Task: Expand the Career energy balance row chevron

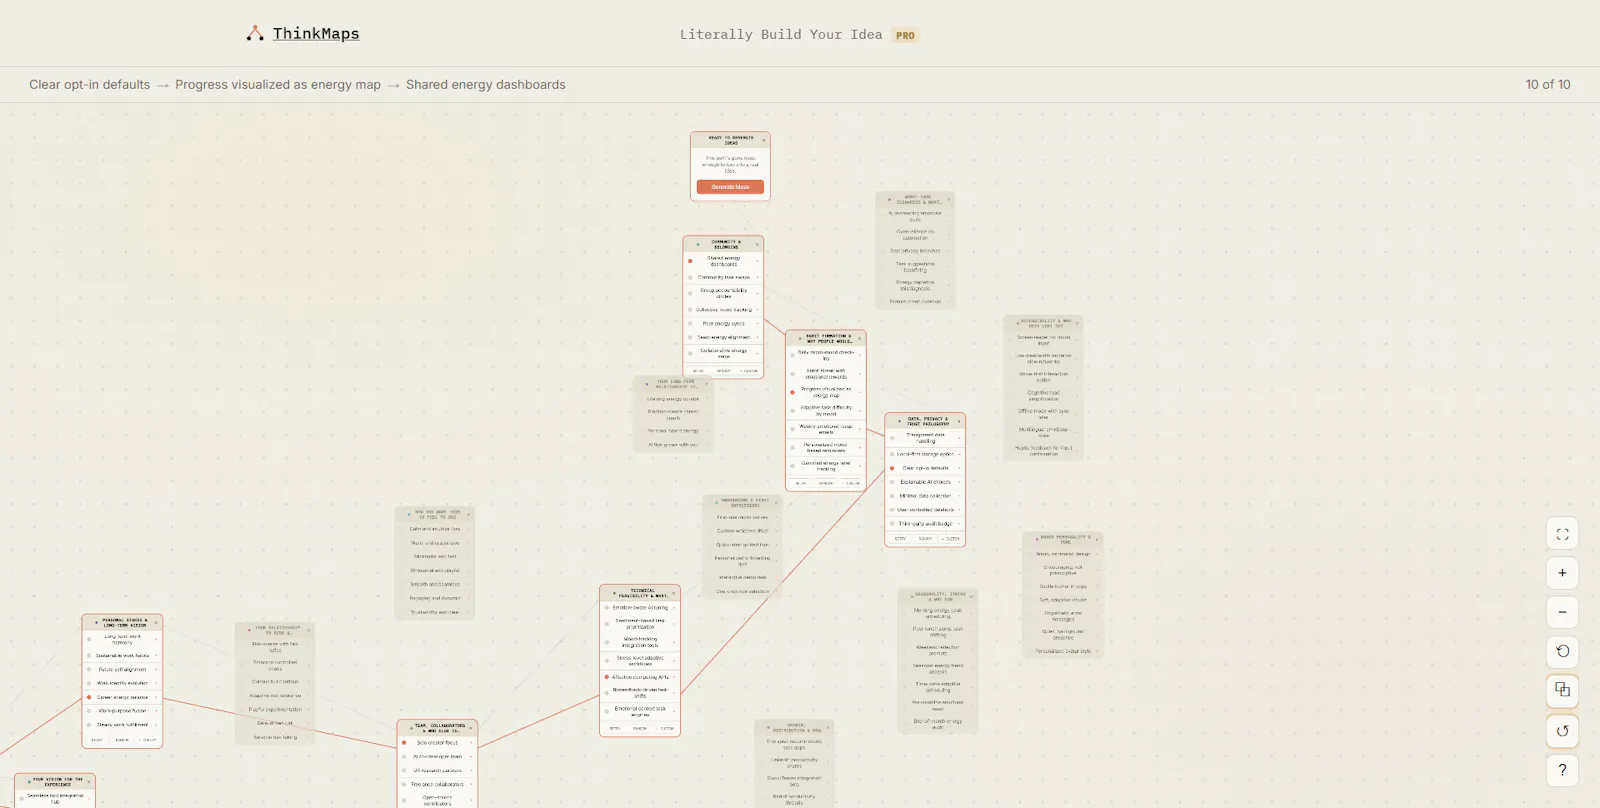Action: pyautogui.click(x=156, y=697)
